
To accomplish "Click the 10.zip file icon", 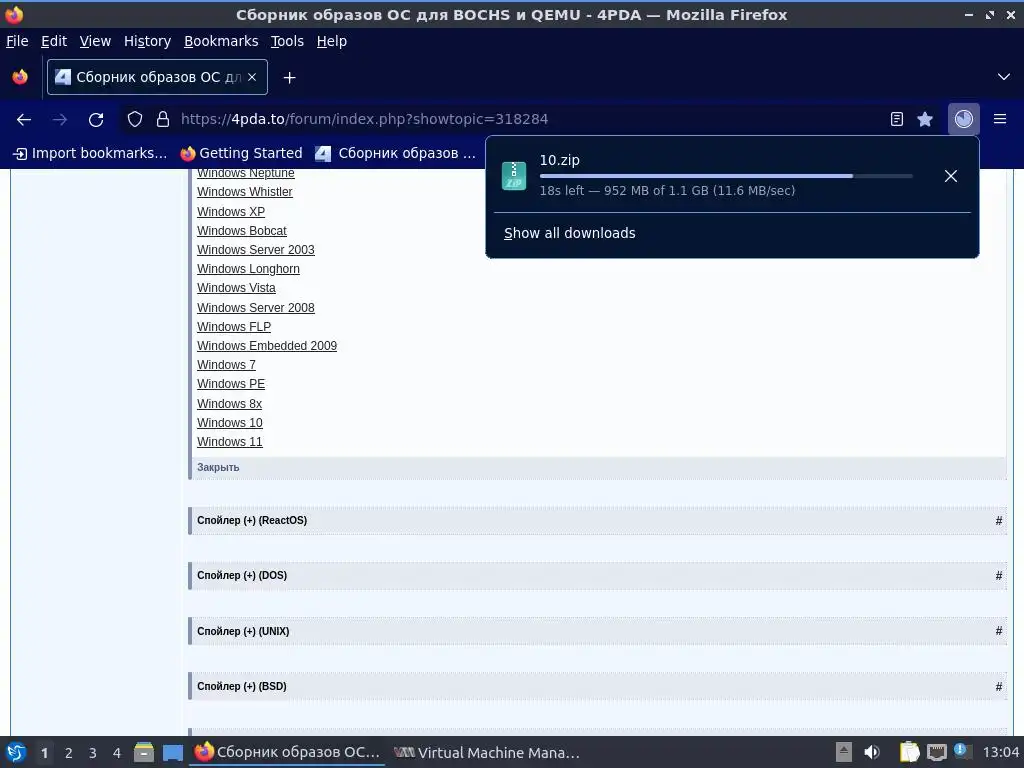I will (x=514, y=176).
